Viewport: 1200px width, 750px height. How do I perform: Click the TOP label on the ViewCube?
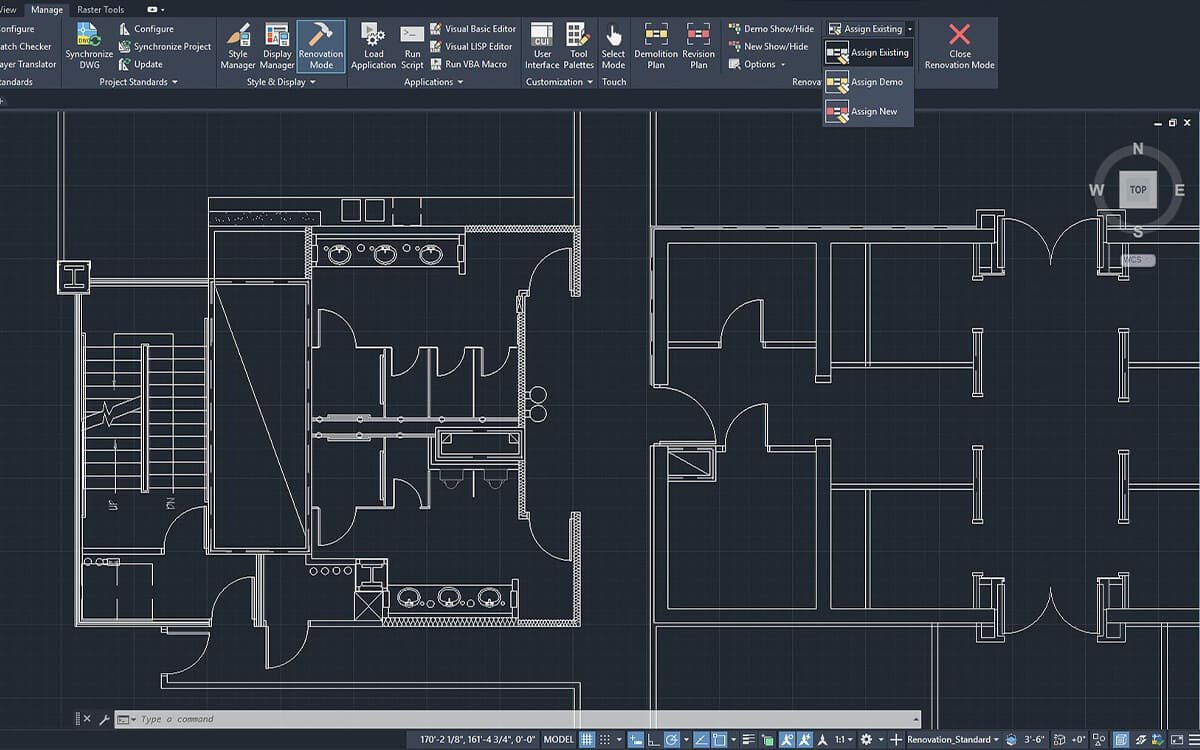point(1137,189)
